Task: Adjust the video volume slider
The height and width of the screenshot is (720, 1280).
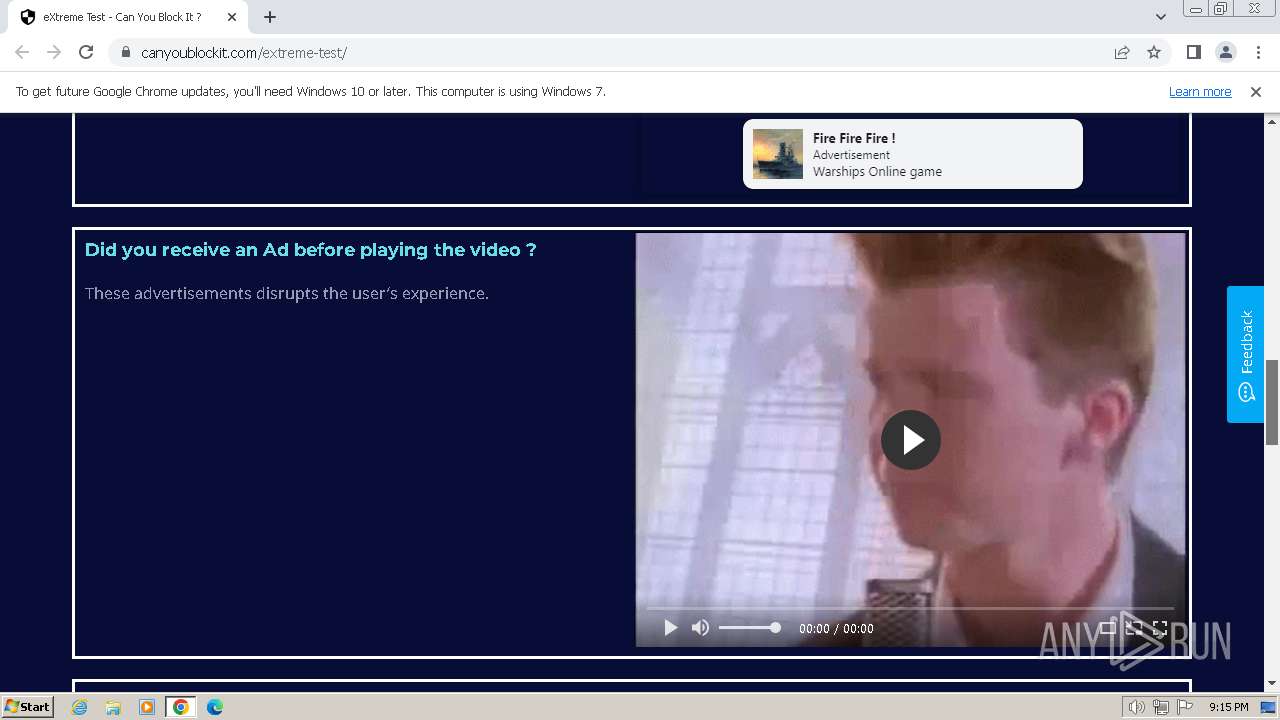Action: click(749, 628)
